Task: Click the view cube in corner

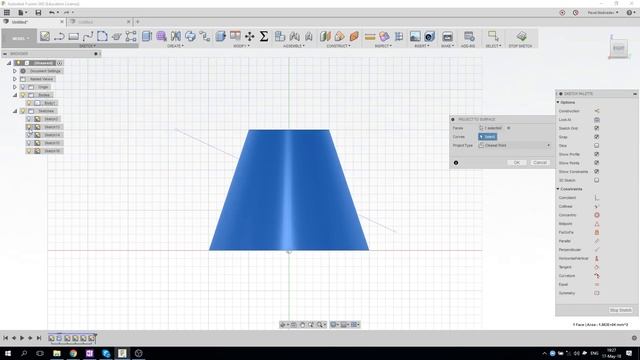Action: point(619,48)
